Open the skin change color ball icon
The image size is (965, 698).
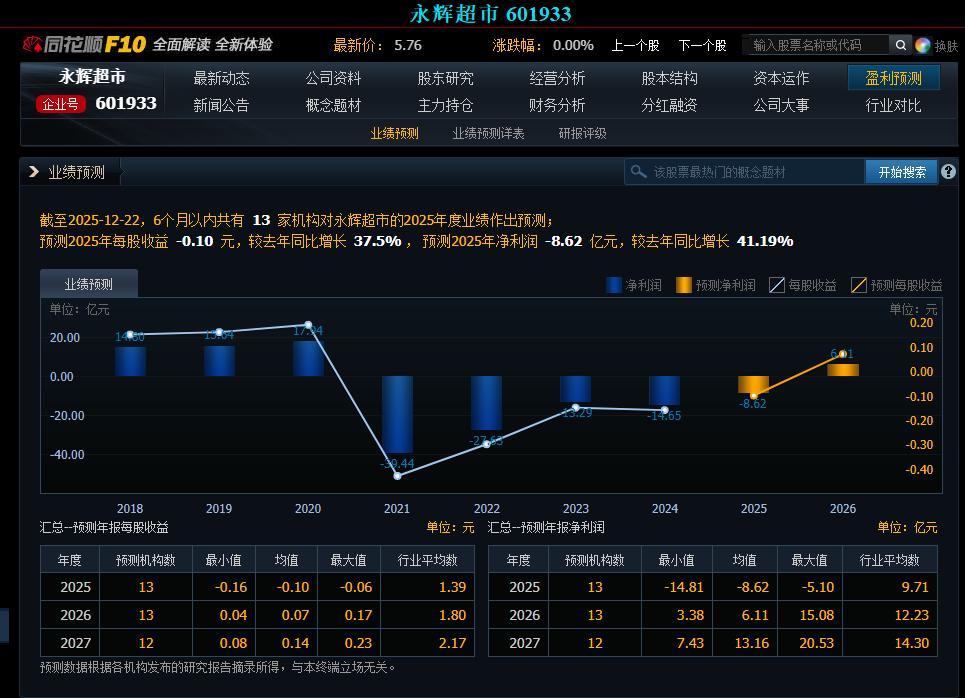(923, 46)
